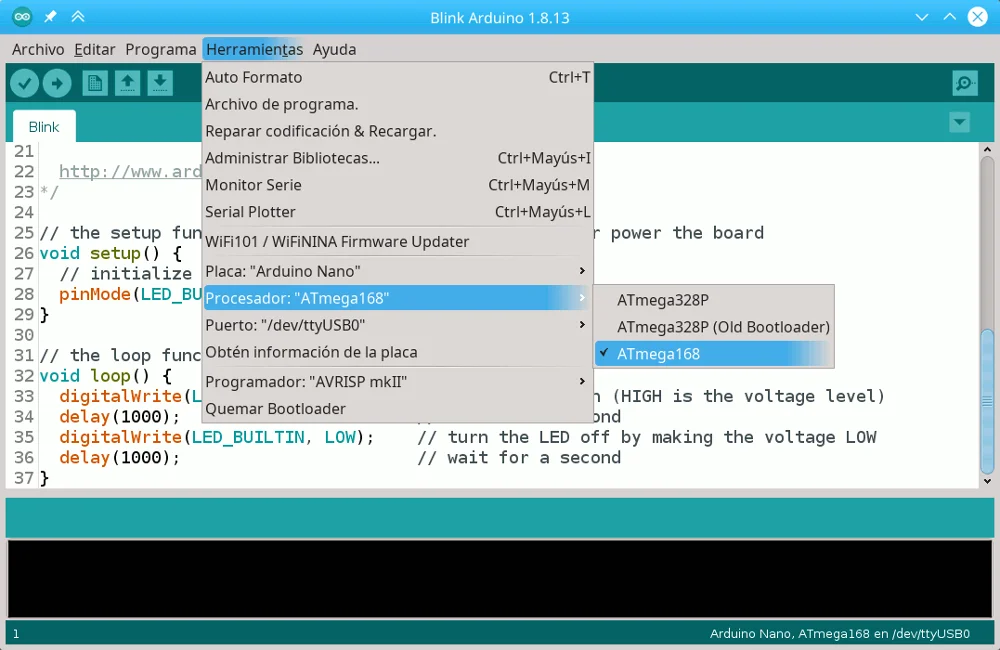Click the keep-above double chevron icon
The width and height of the screenshot is (1000, 650).
click(78, 17)
